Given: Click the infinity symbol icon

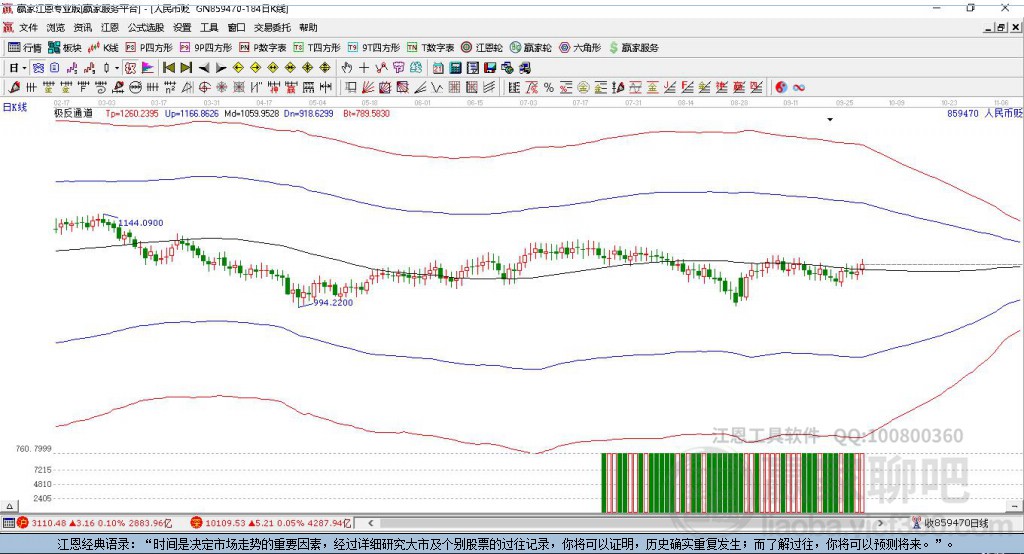Looking at the screenshot, I should click(799, 88).
